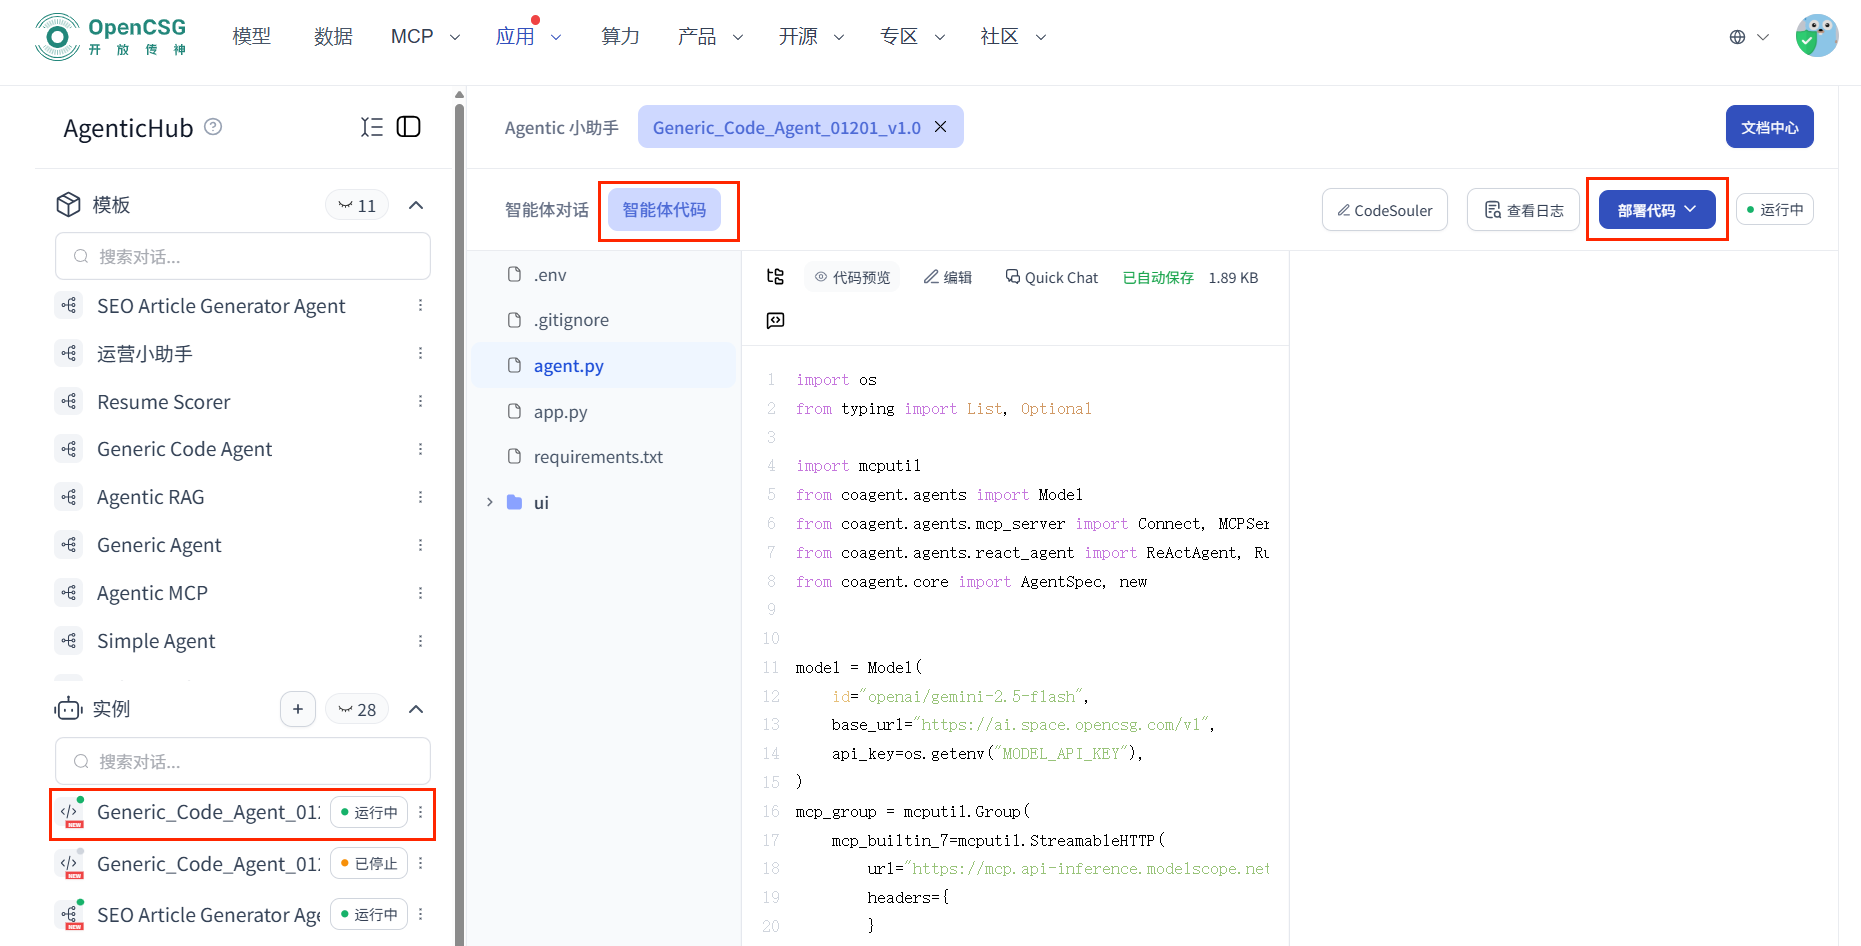1861x946 pixels.
Task: Expand the ui folder in file tree
Action: point(490,502)
